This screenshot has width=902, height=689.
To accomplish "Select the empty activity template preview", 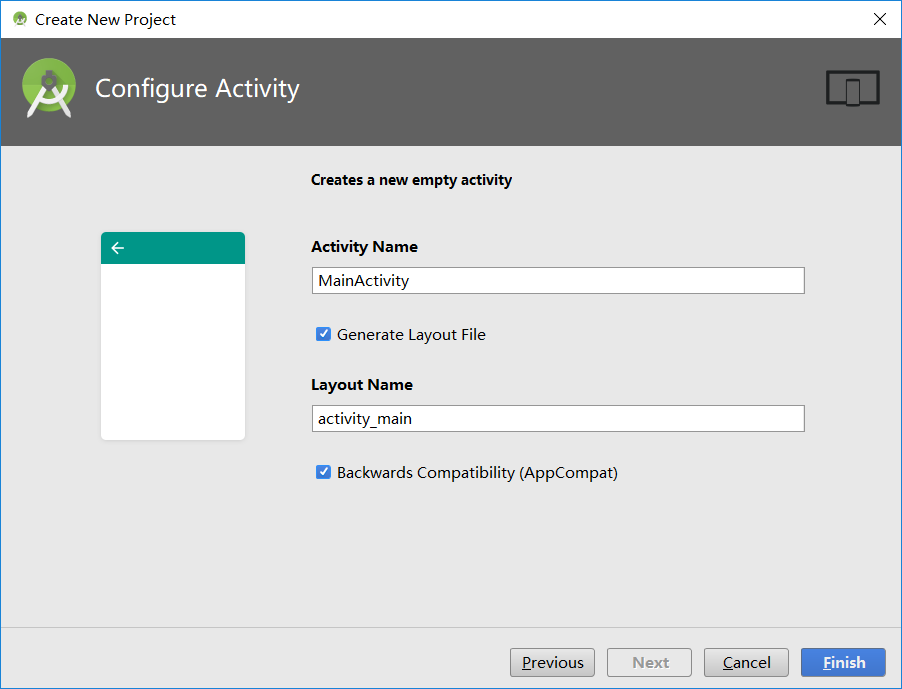I will pyautogui.click(x=172, y=335).
